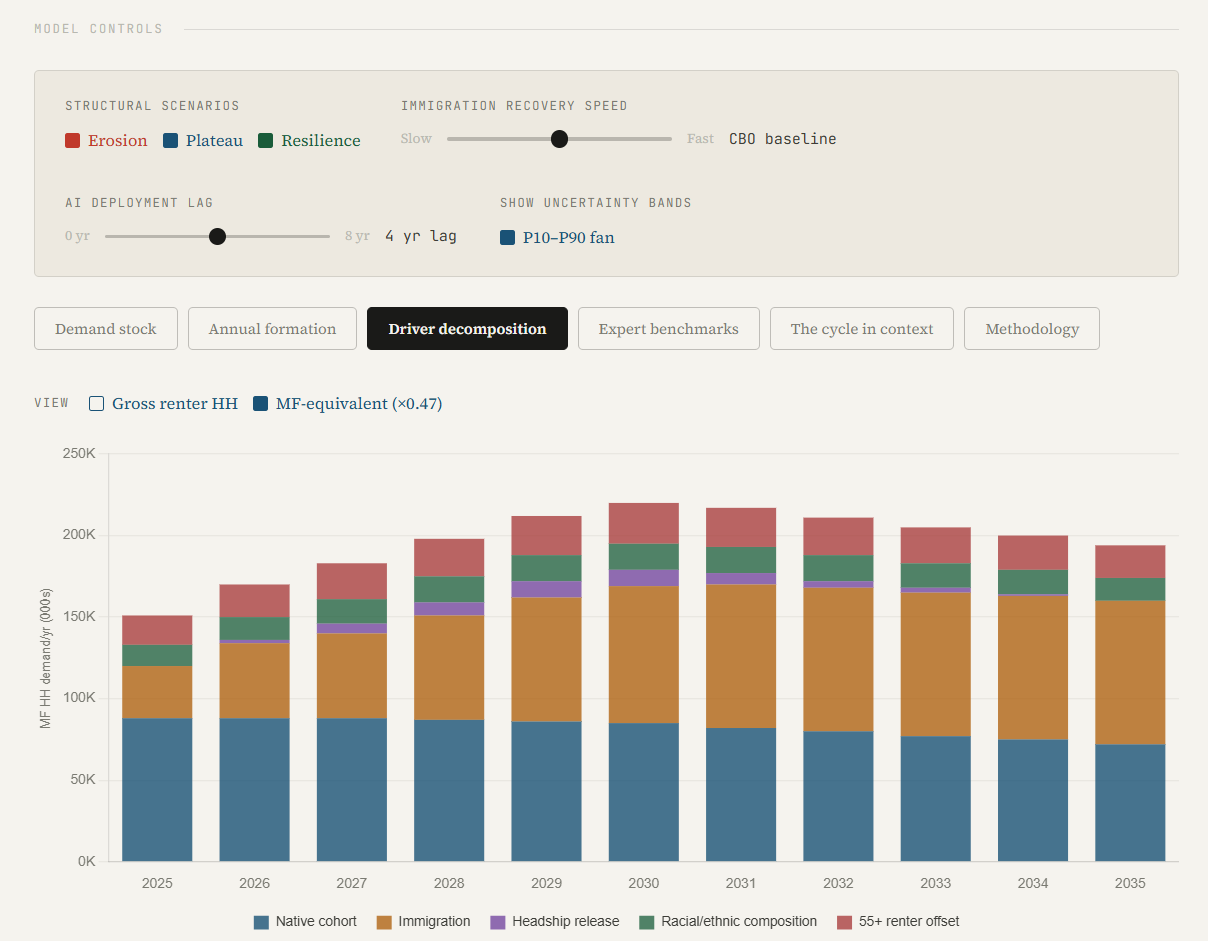Select the Driver decomposition tab
The image size is (1208, 941).
tap(467, 329)
